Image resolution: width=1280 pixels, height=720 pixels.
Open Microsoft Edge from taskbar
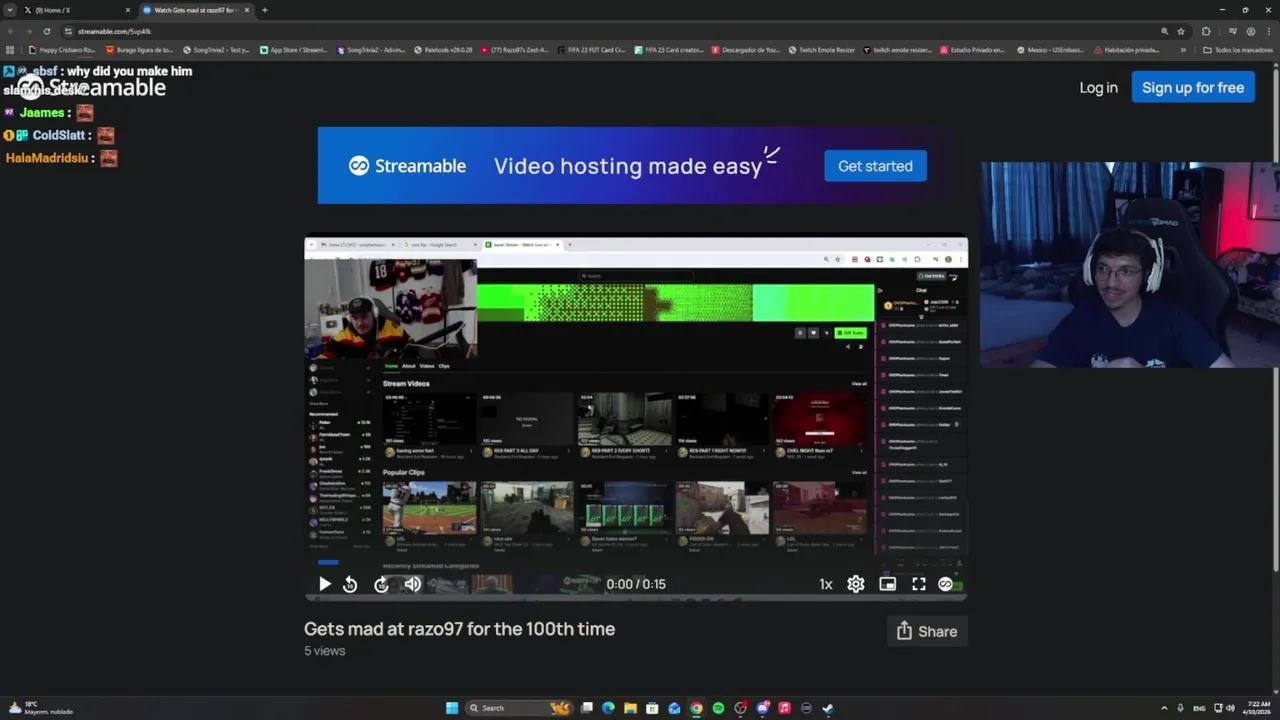[x=608, y=708]
